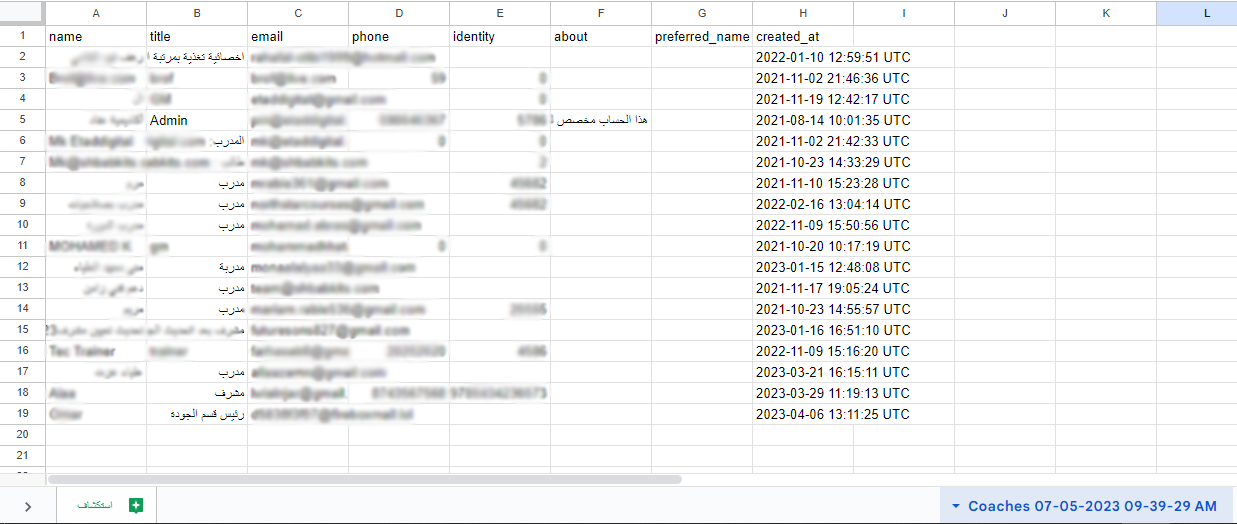Image resolution: width=1237 pixels, height=524 pixels.
Task: Select column F header
Action: tap(600, 13)
